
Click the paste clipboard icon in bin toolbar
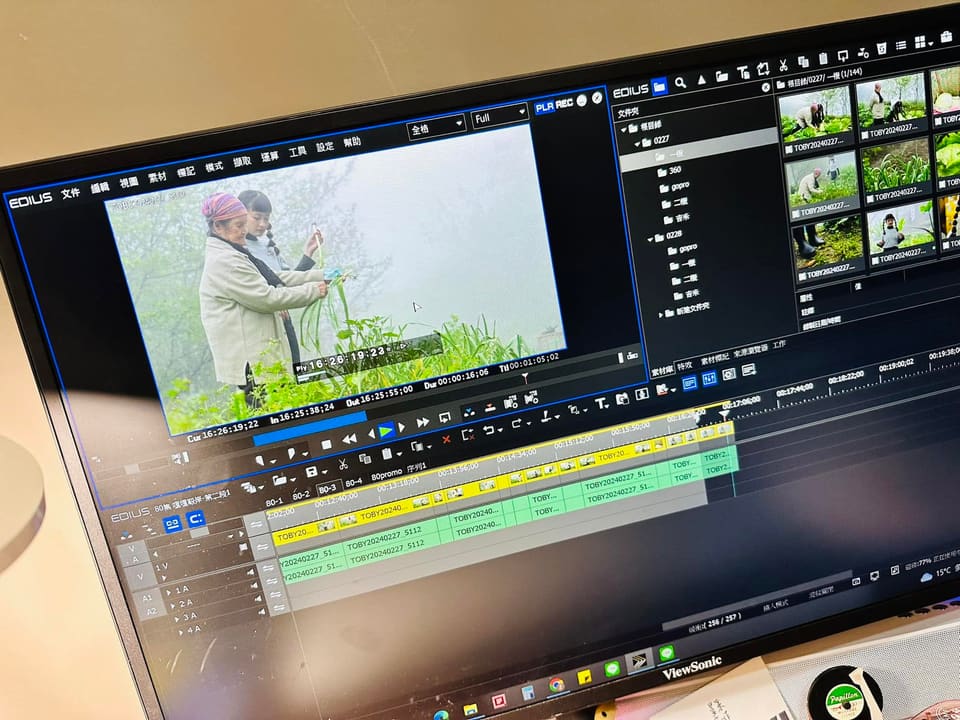coord(823,58)
